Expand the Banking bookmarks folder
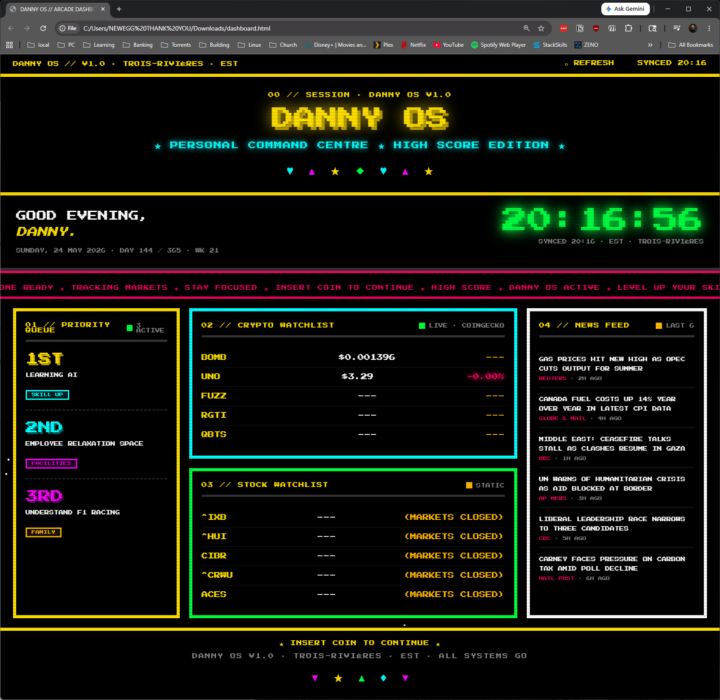 click(138, 45)
